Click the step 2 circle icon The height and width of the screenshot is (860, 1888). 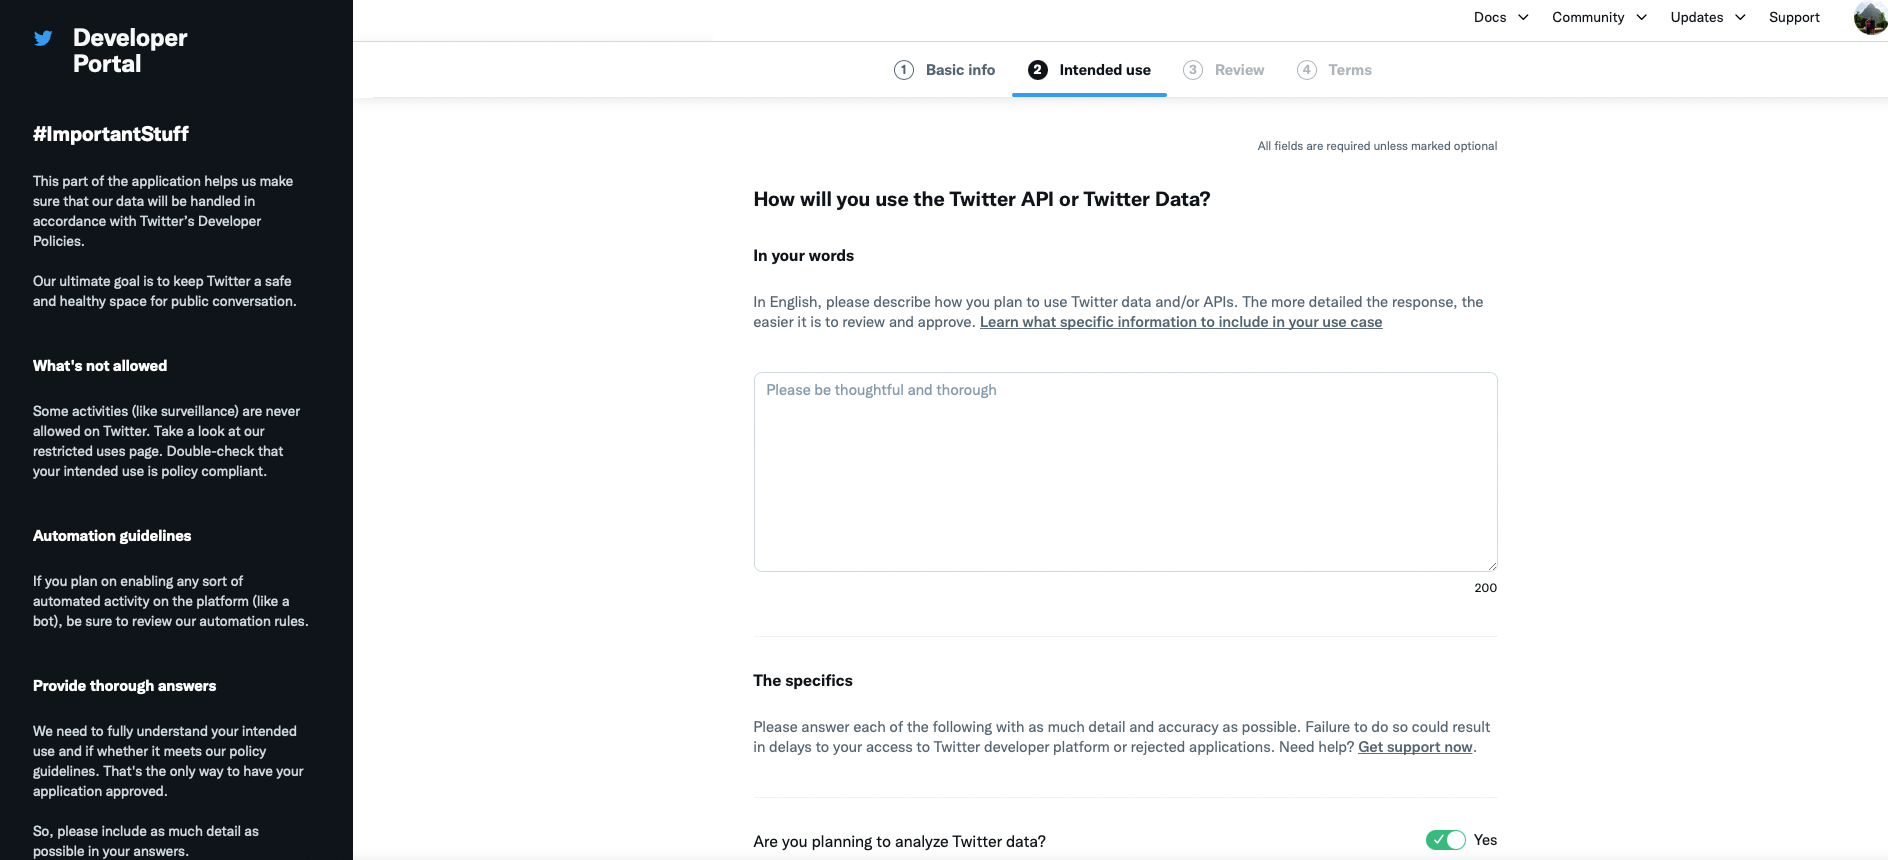coord(1038,70)
